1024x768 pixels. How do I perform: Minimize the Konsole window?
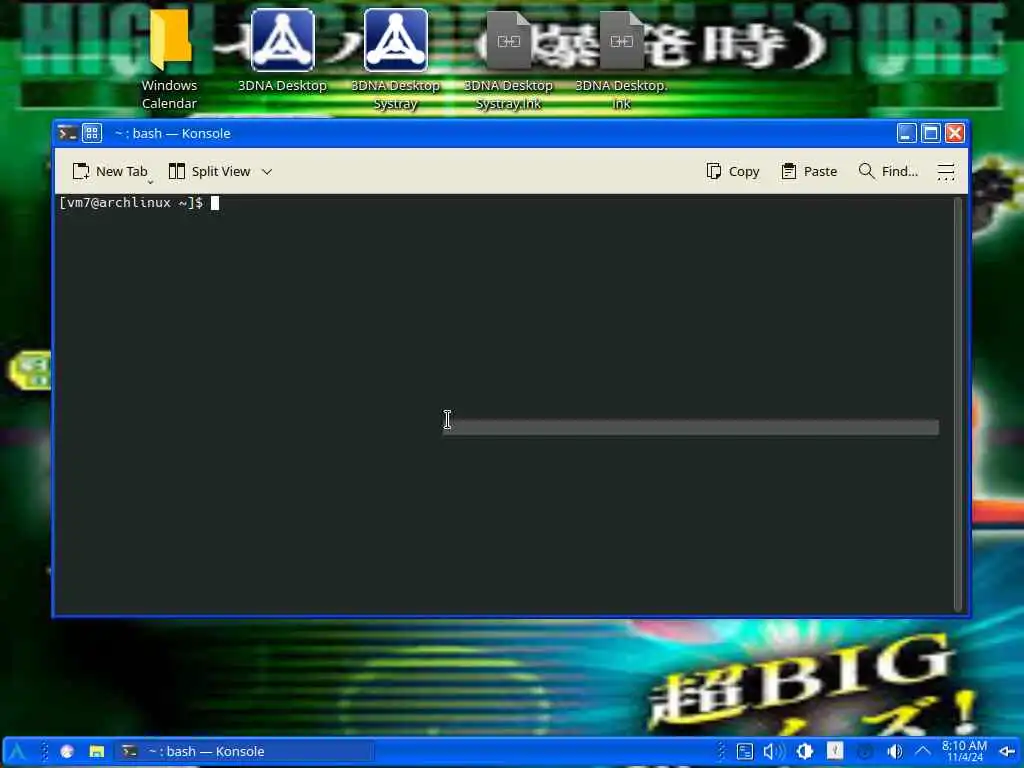[906, 133]
